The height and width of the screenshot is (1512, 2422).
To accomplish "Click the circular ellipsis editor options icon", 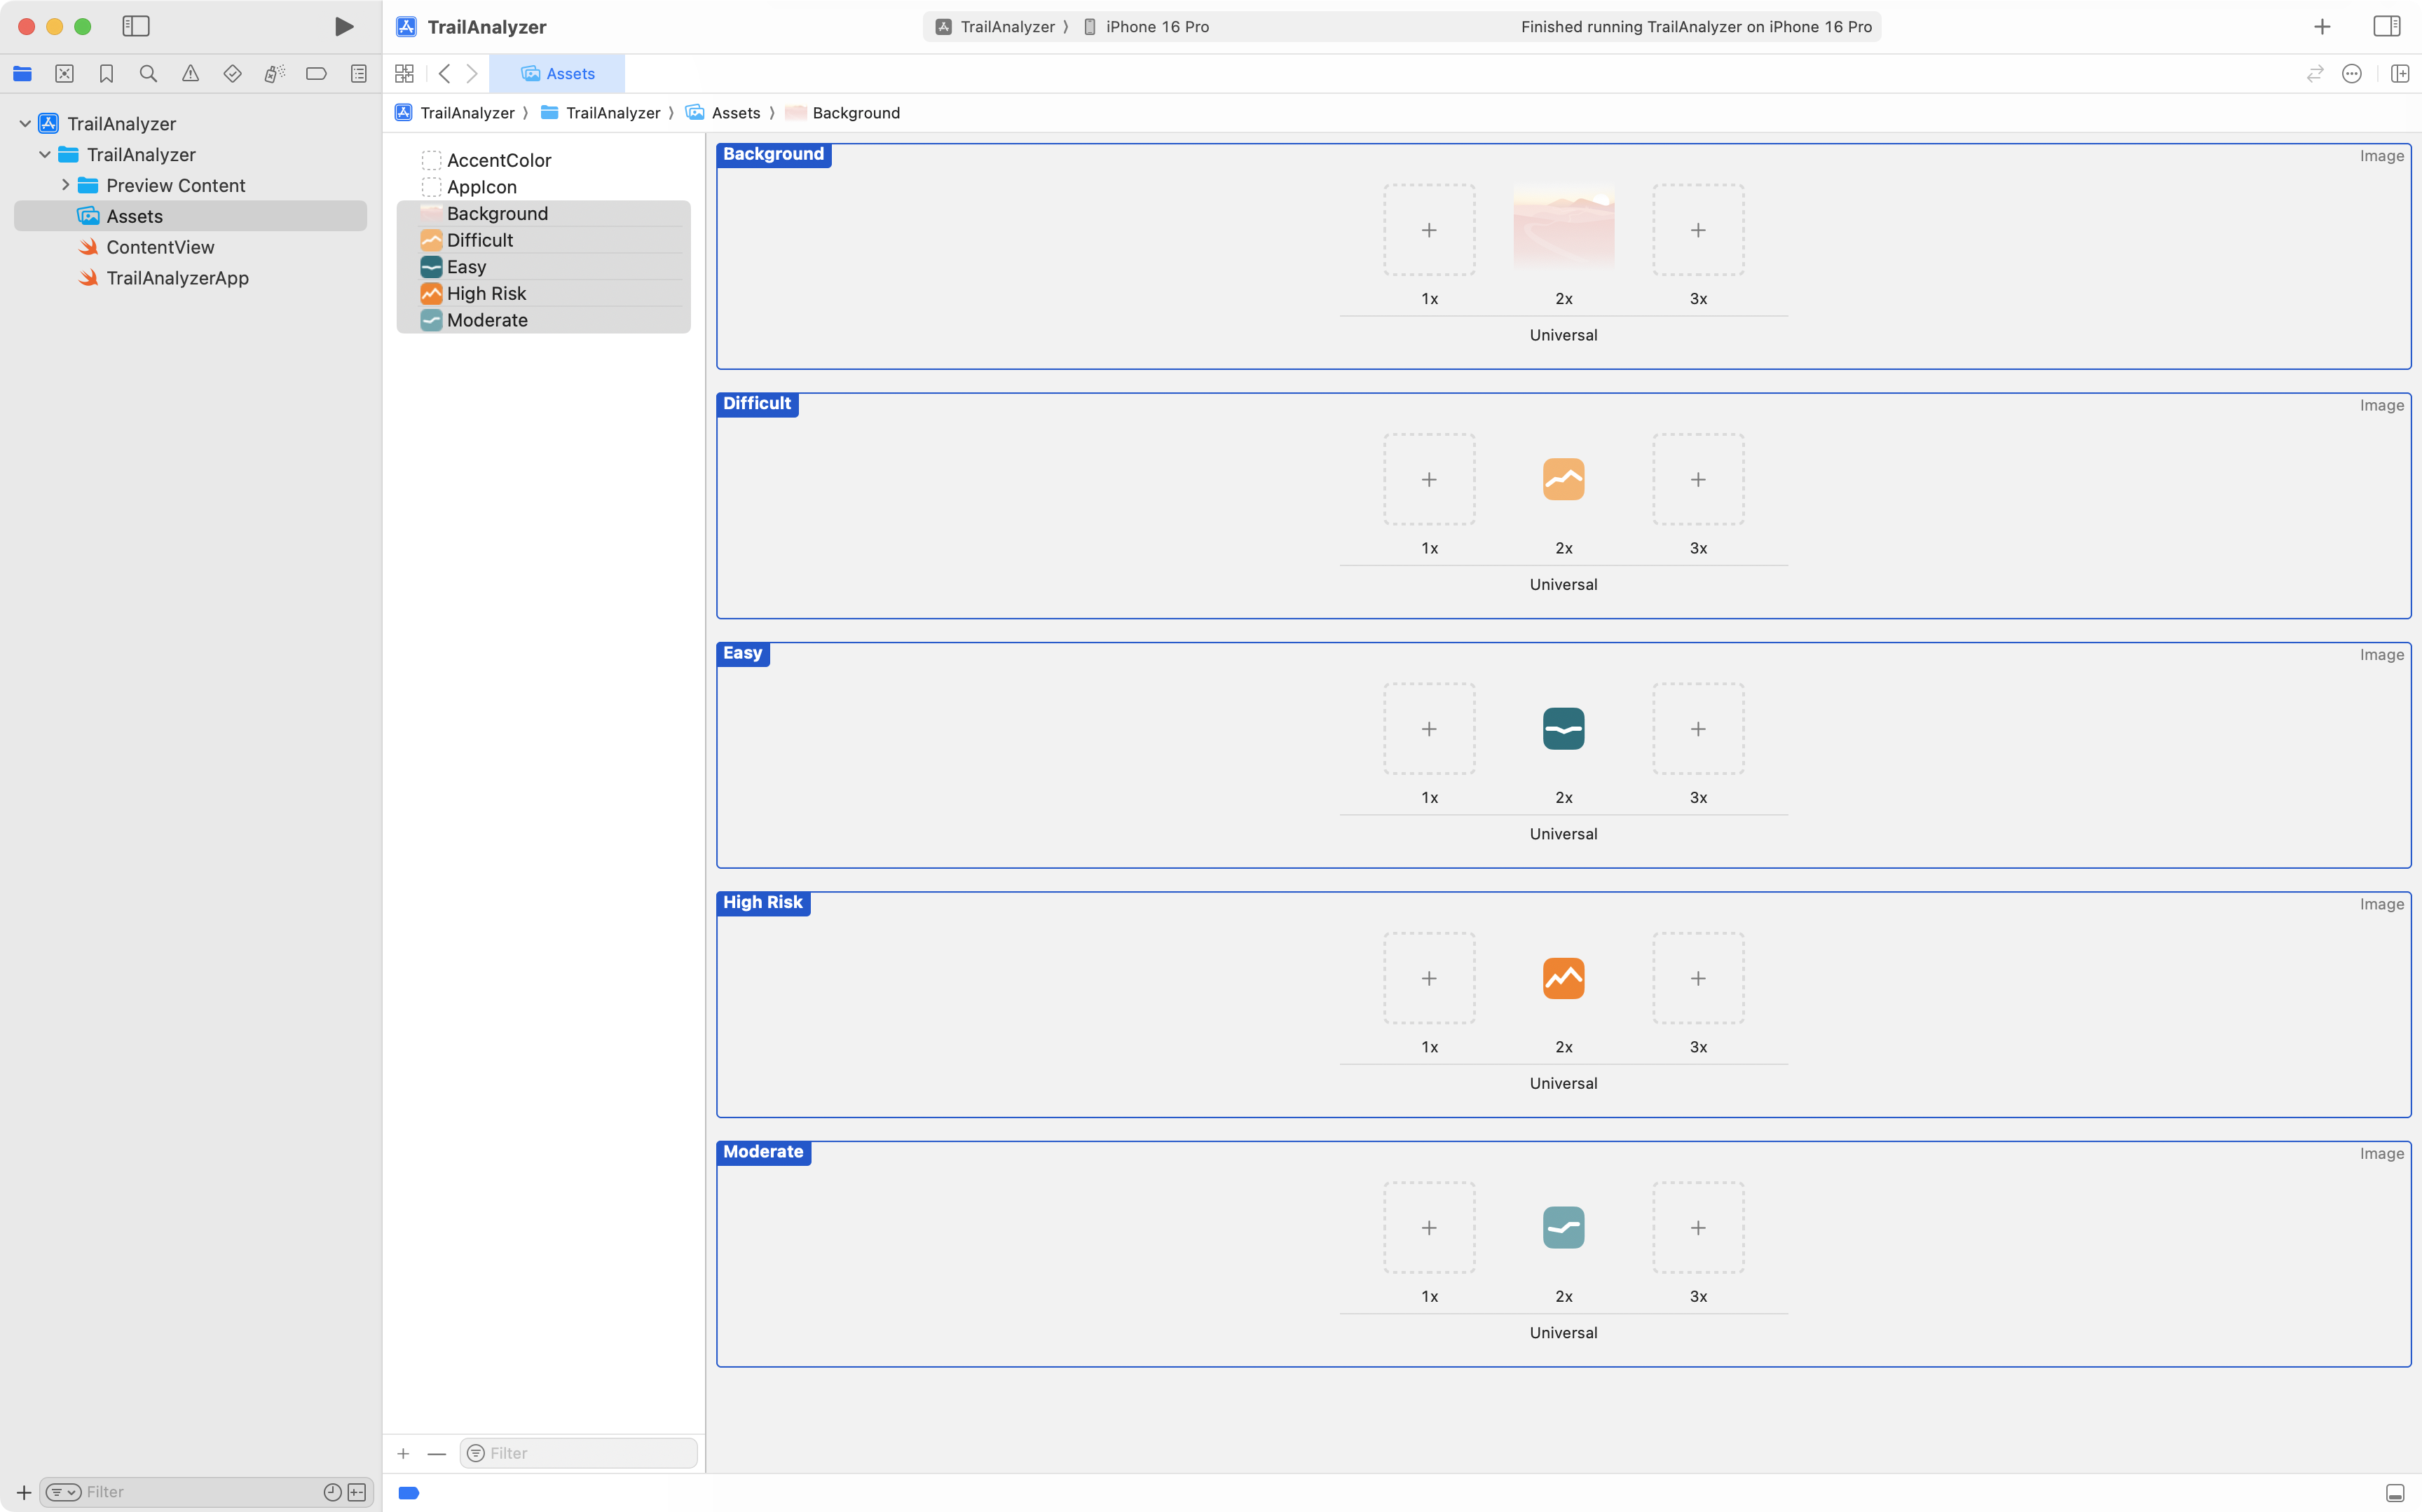I will (x=2351, y=73).
